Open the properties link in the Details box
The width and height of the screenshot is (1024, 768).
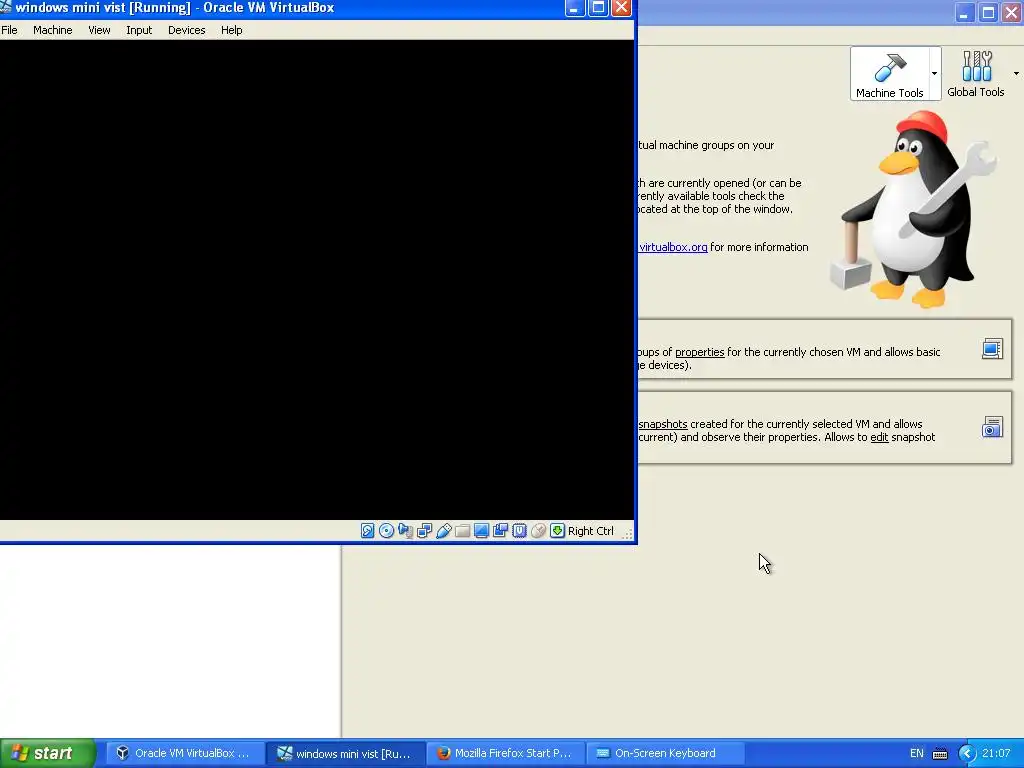click(x=699, y=352)
